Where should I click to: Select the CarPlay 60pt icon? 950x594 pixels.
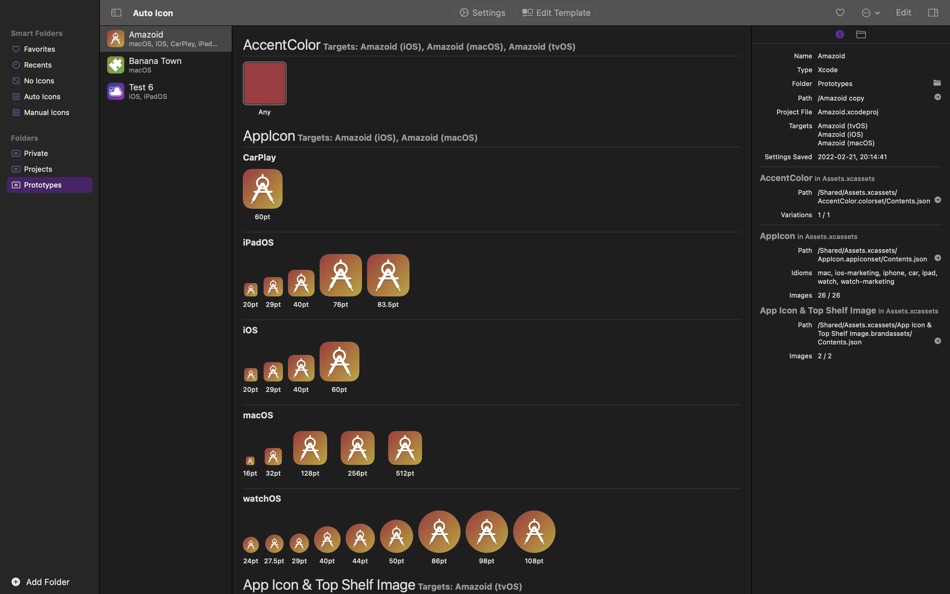[262, 189]
